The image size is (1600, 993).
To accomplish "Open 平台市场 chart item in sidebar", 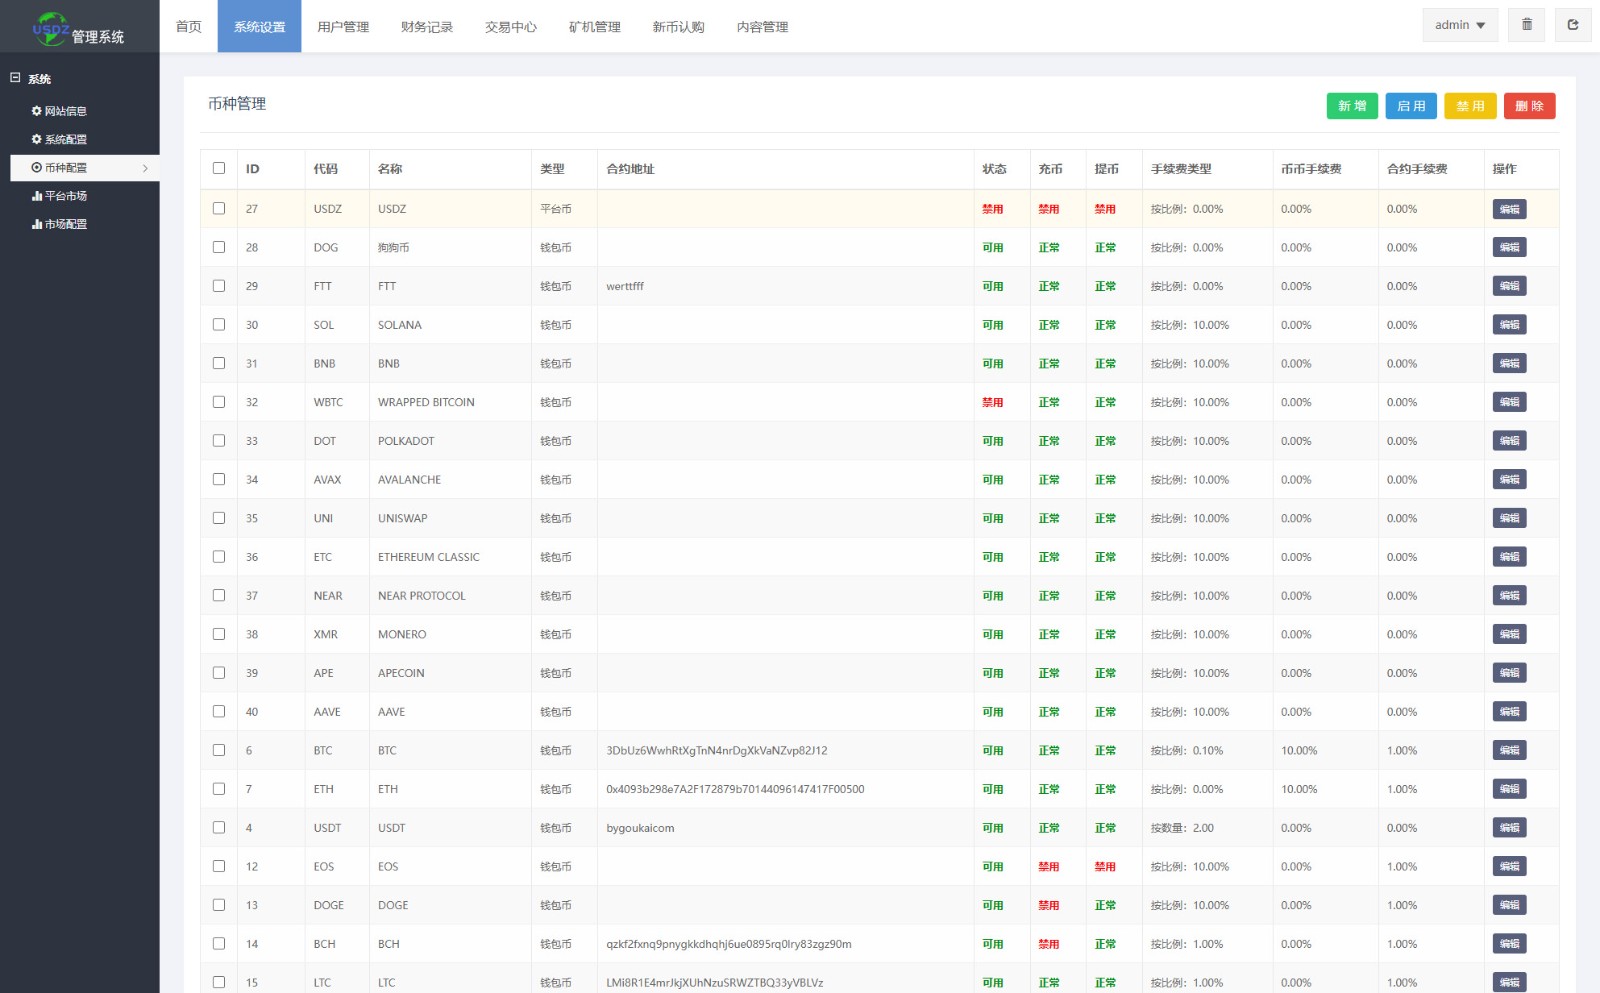I will (x=65, y=196).
